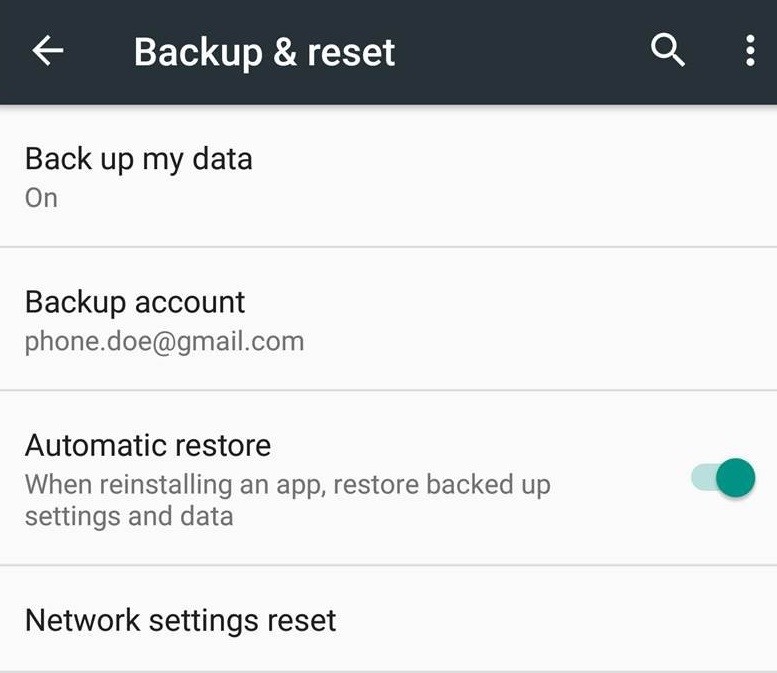Click the phone.doe@gmail.com account email

(164, 342)
